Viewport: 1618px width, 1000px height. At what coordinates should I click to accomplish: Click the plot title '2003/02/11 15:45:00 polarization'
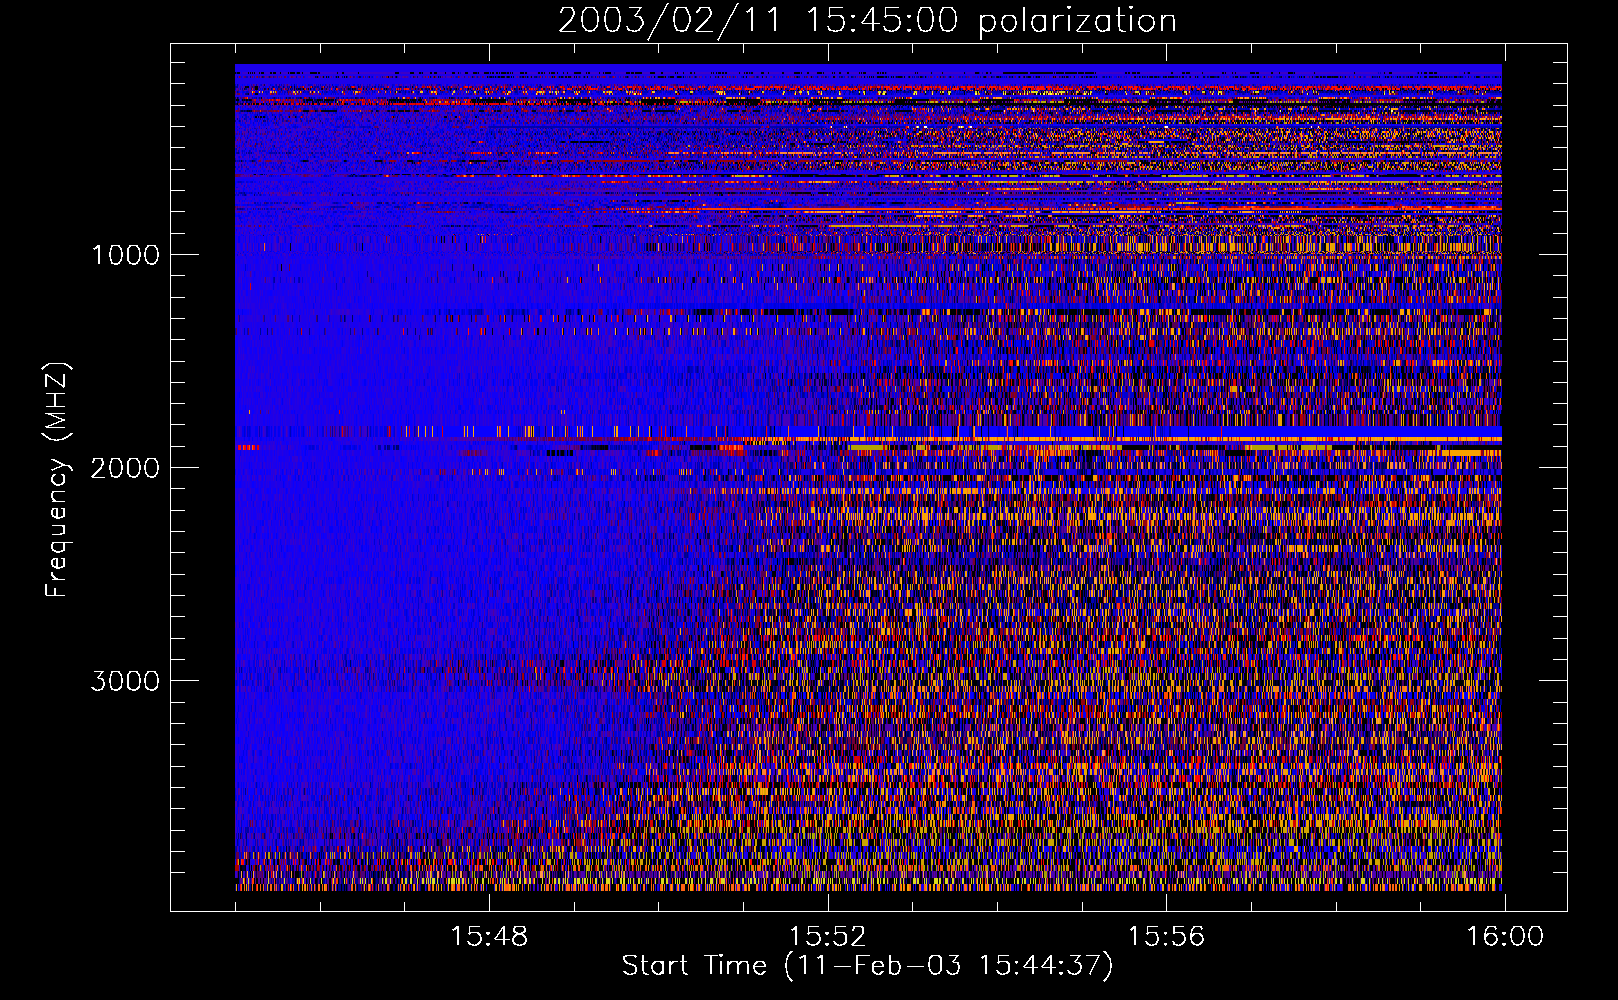click(x=867, y=21)
